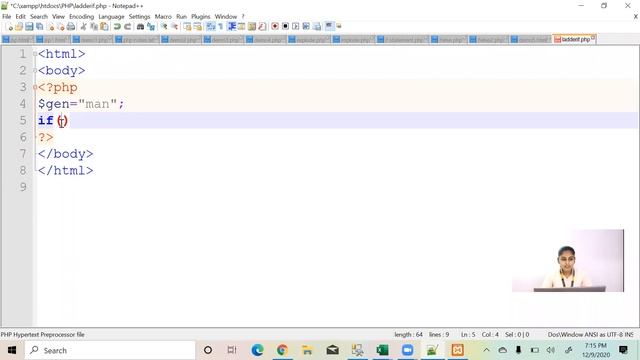Start macro recording with red Record icon
Viewport: 640px width, 360px height.
(x=275, y=27)
